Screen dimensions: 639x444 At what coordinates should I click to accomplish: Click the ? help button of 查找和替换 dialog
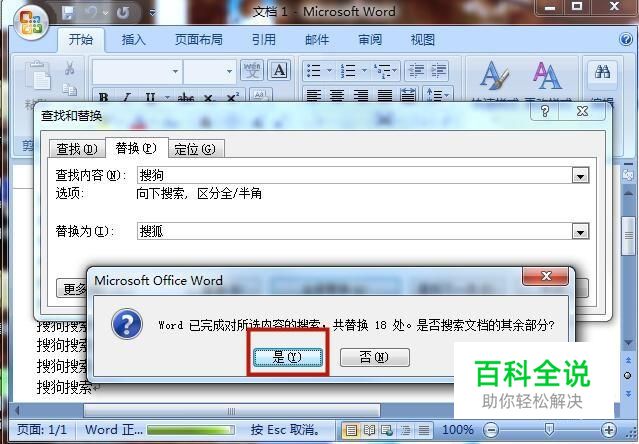pos(545,111)
